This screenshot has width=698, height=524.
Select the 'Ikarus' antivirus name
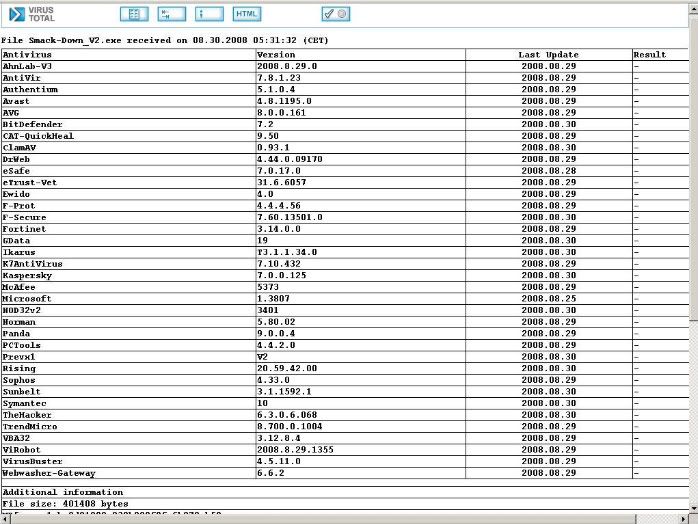point(19,252)
